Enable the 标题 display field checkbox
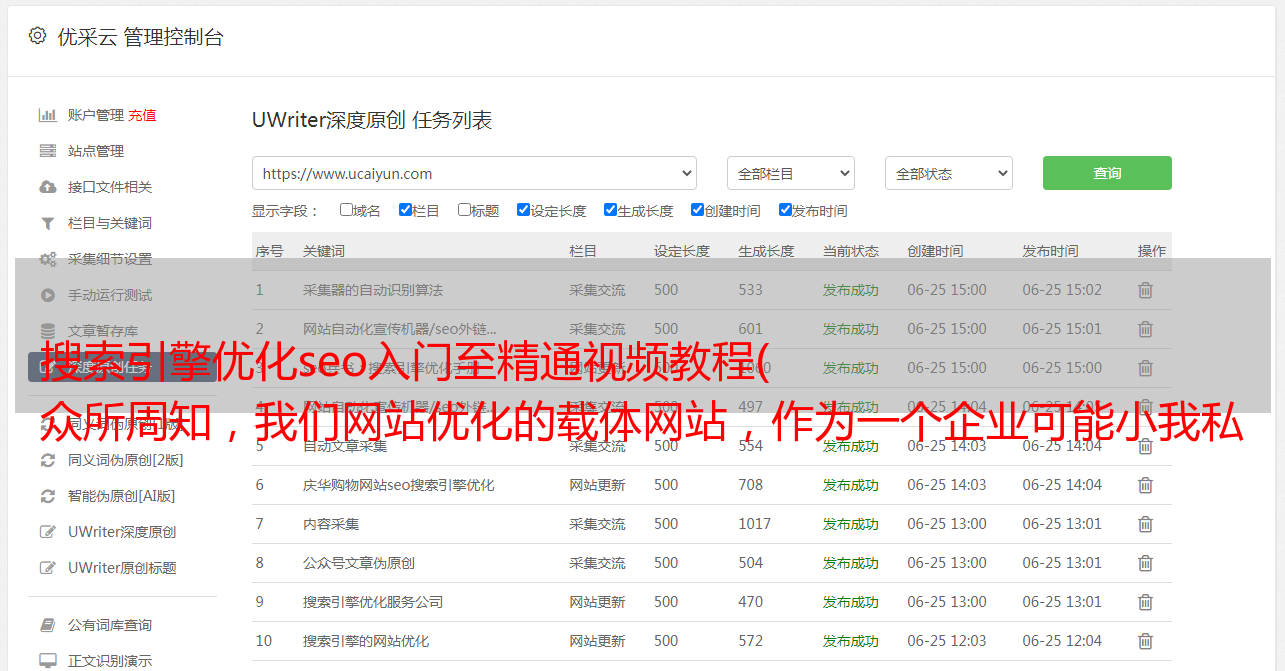 coord(464,210)
